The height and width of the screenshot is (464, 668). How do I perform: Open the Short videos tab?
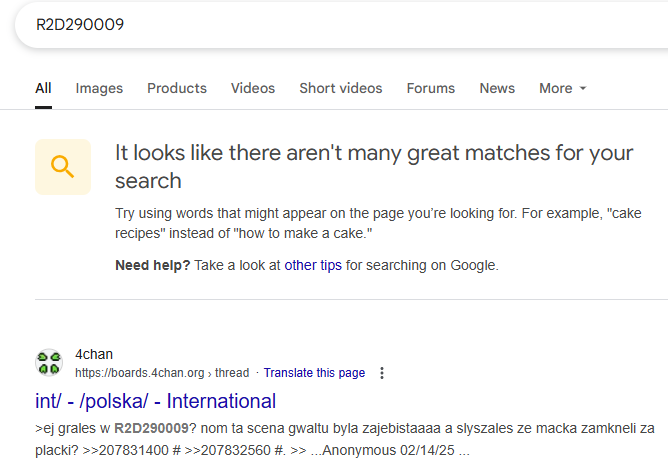click(x=341, y=88)
